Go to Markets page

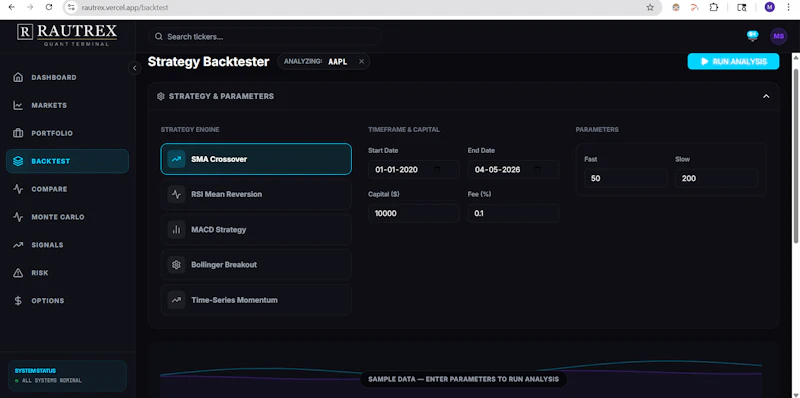point(67,106)
